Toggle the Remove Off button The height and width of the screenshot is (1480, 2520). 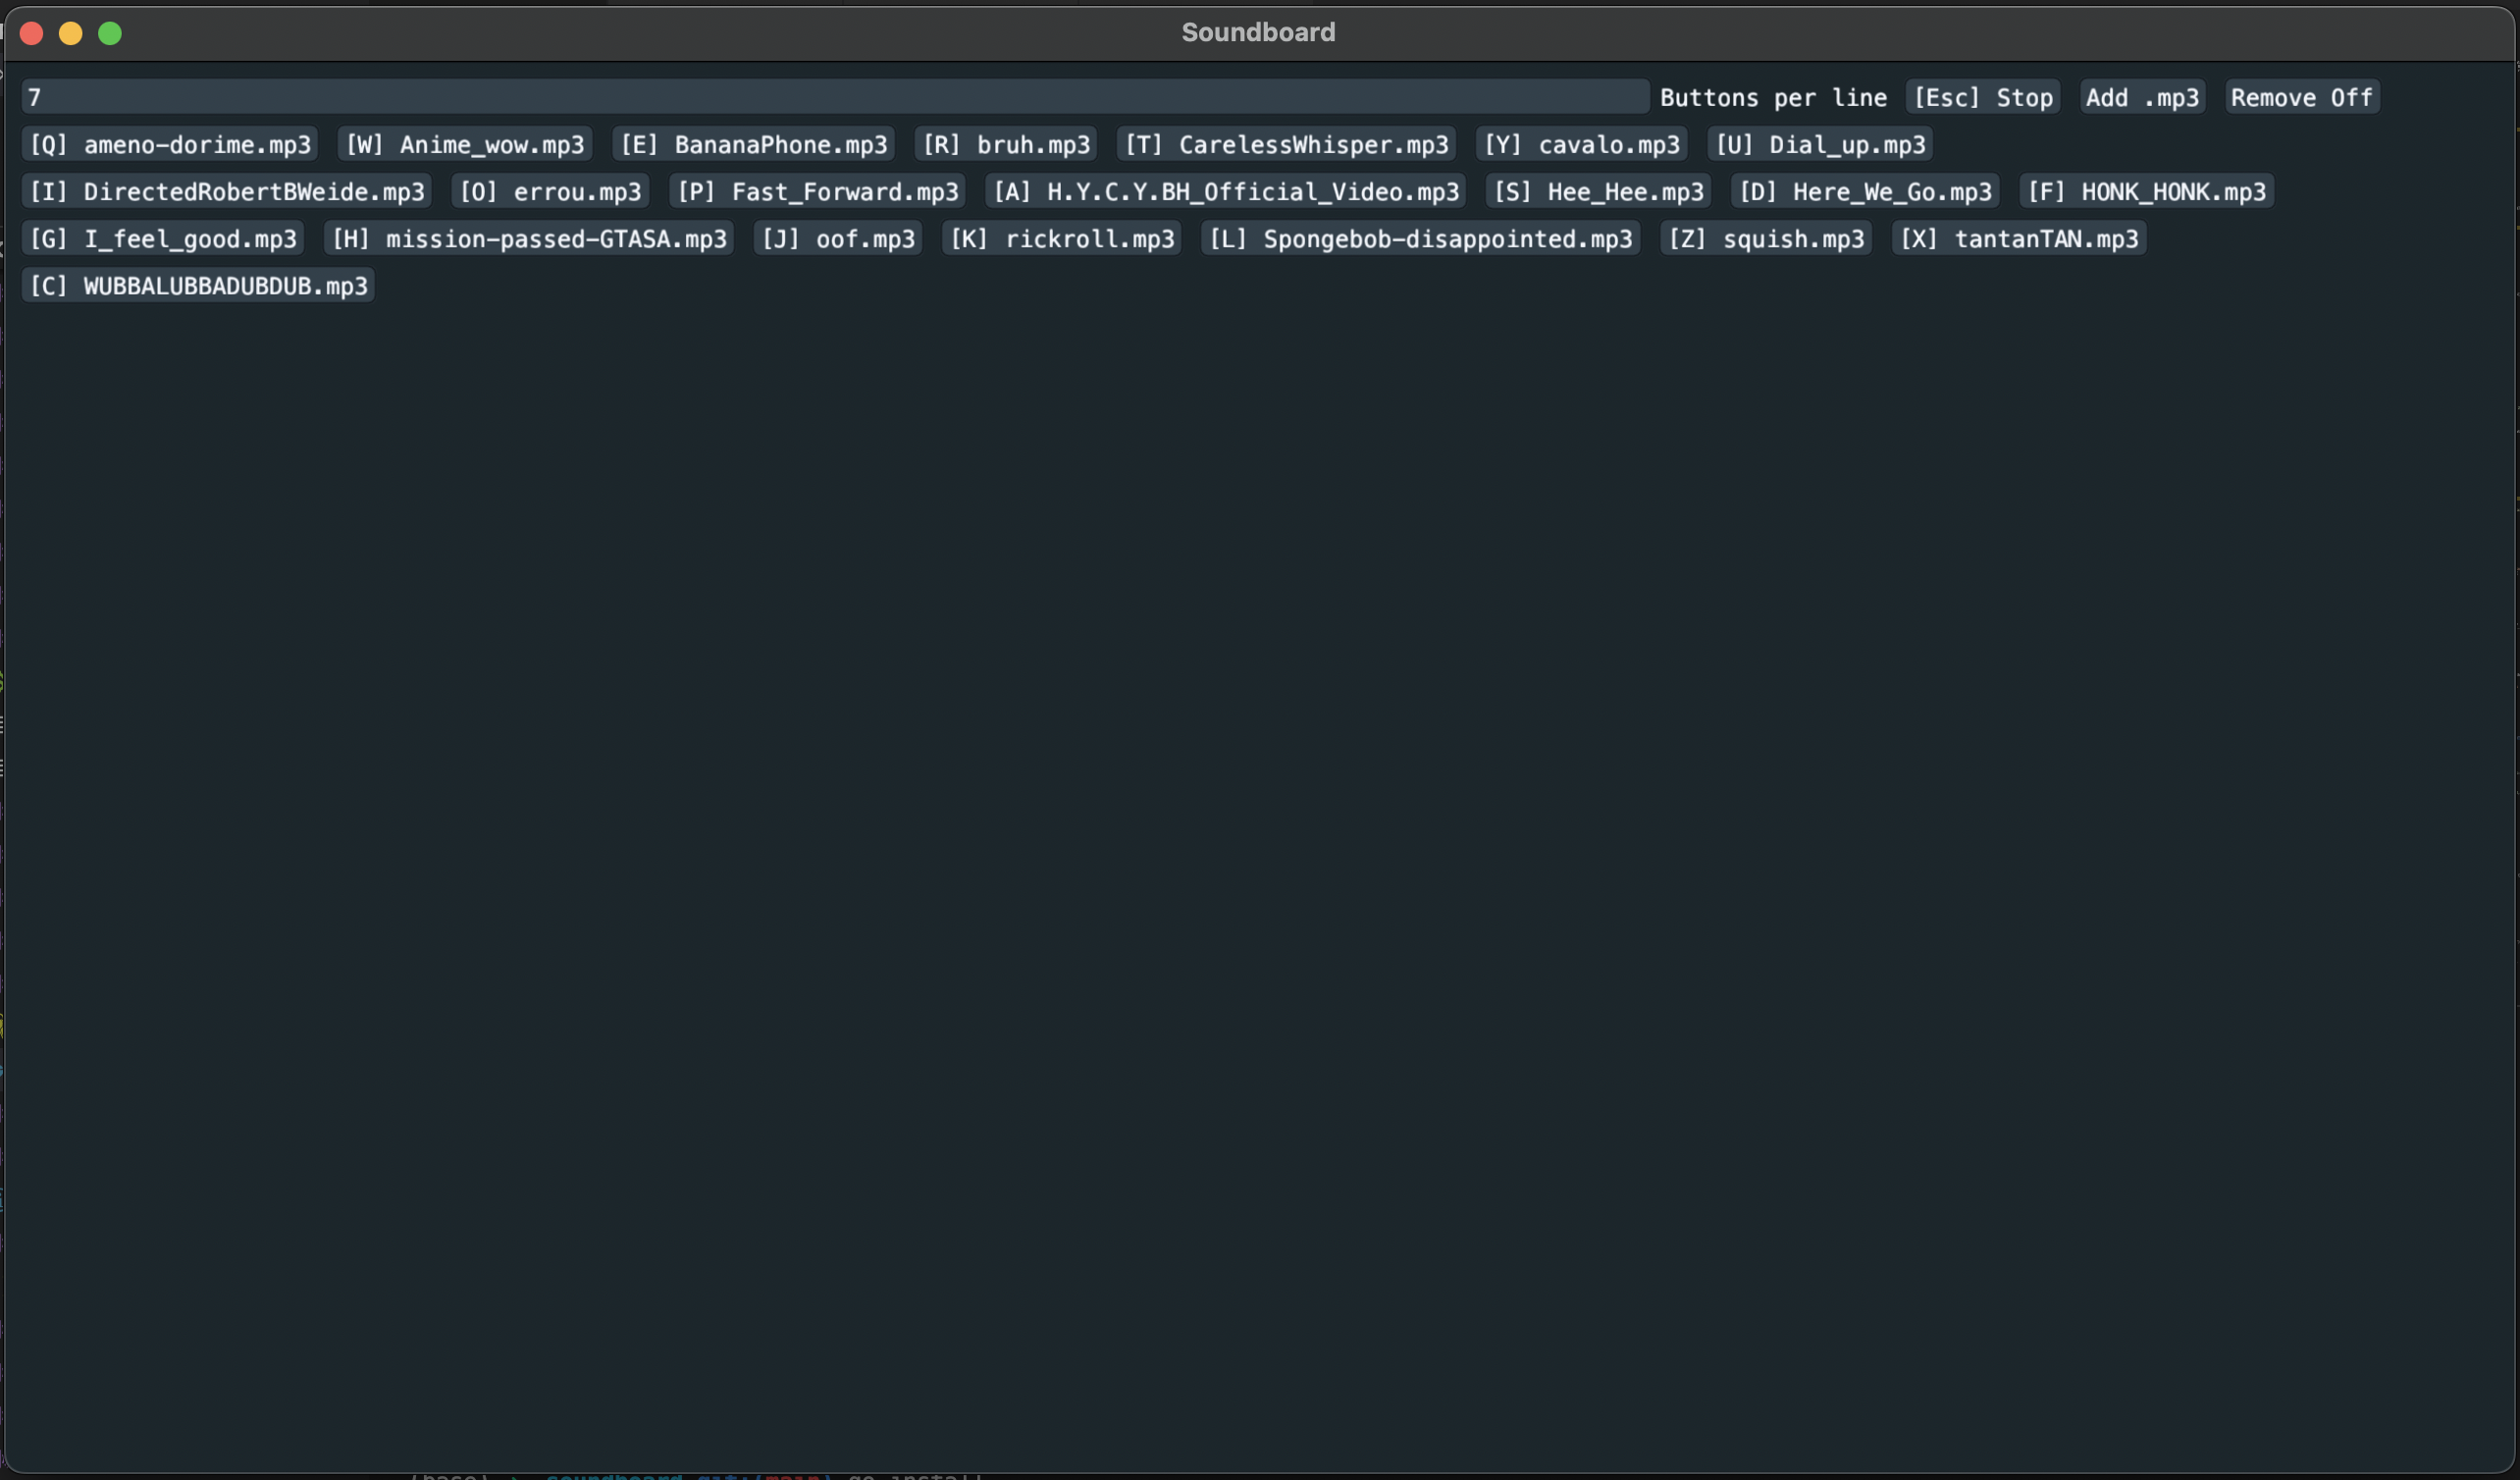[2301, 97]
